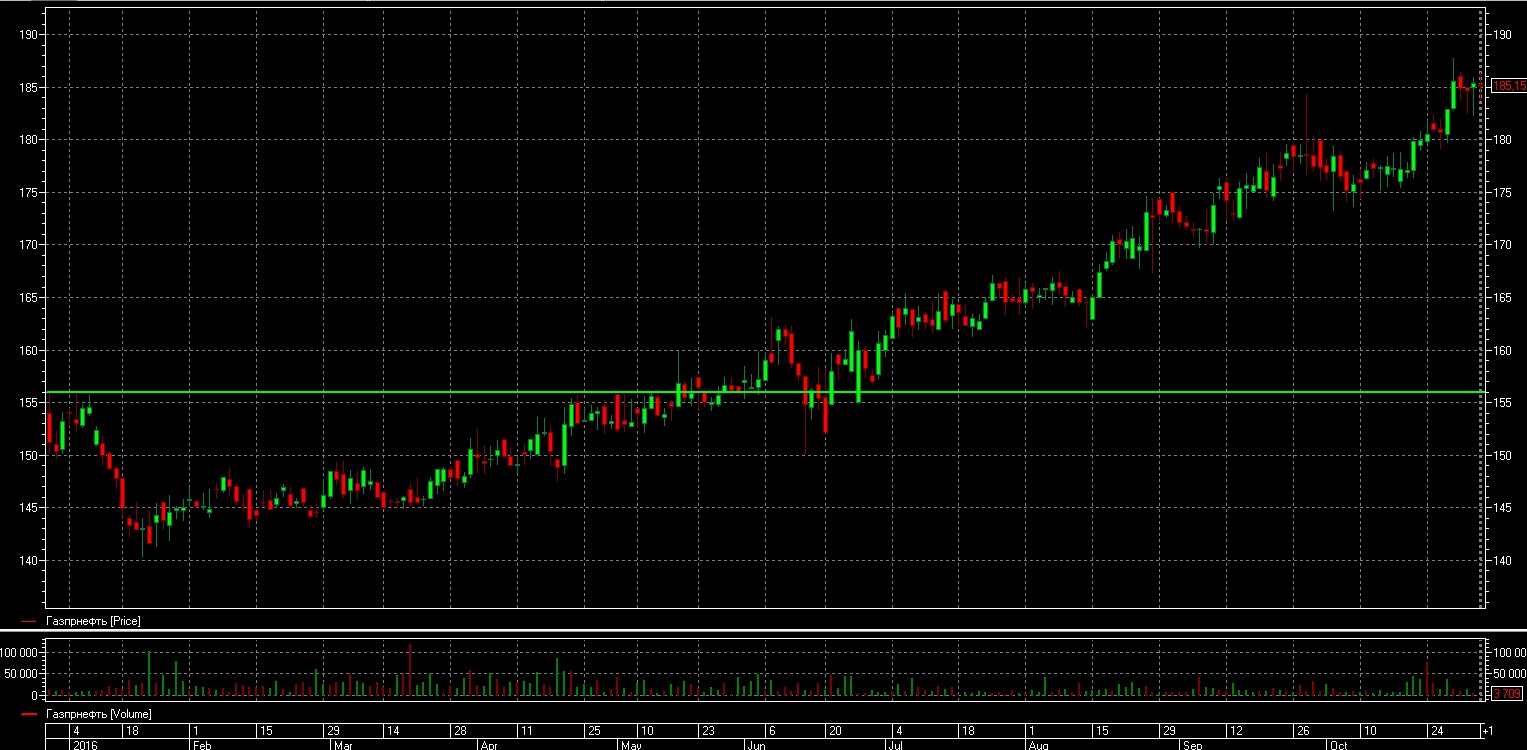Click the 140 label on the left price axis

pos(28,561)
